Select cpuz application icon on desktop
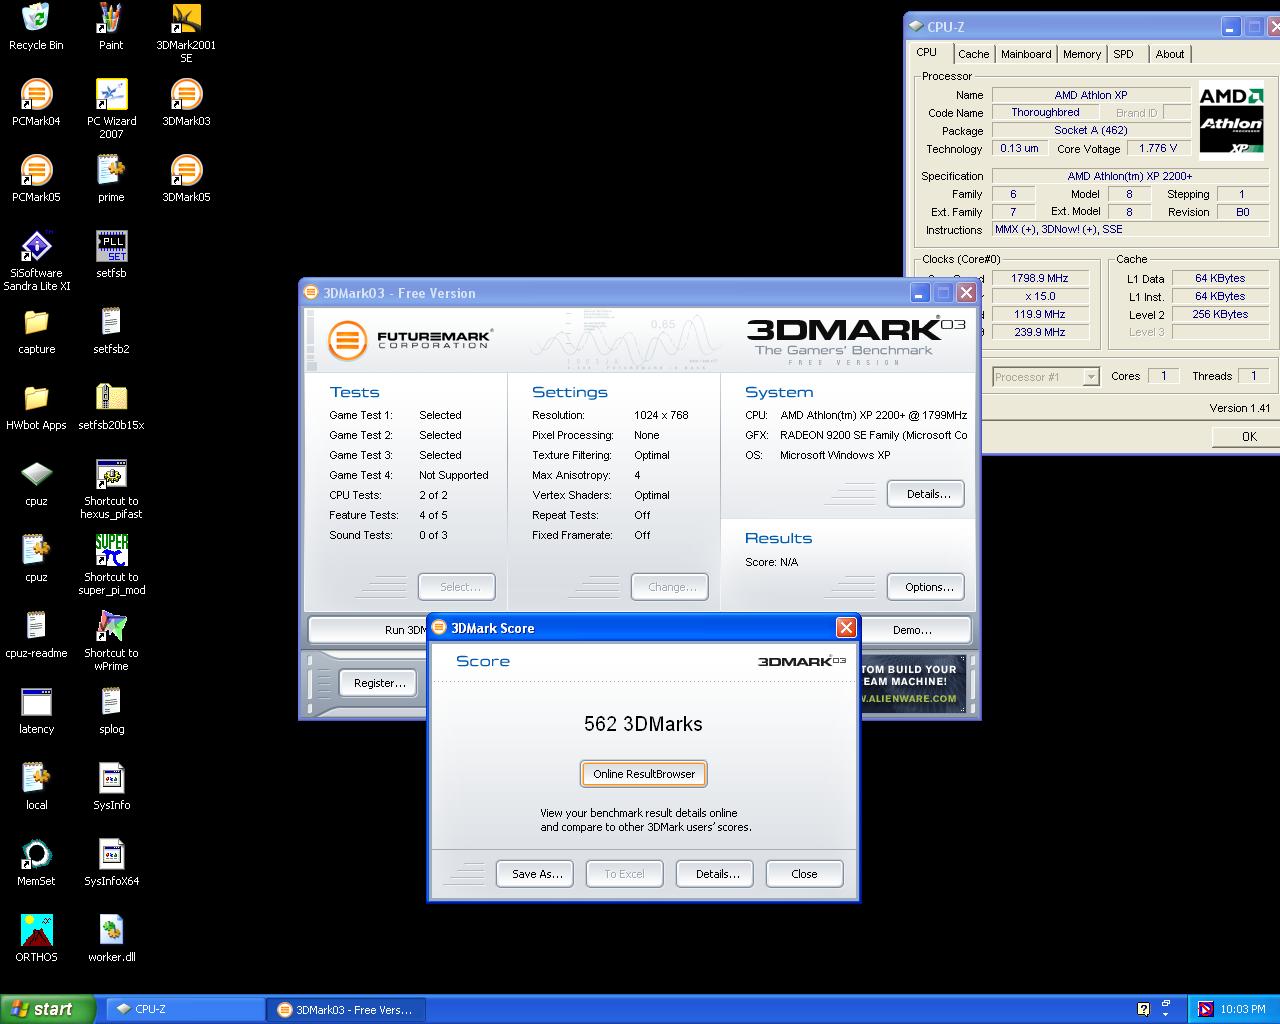Image resolution: width=1280 pixels, height=1024 pixels. pyautogui.click(x=36, y=483)
